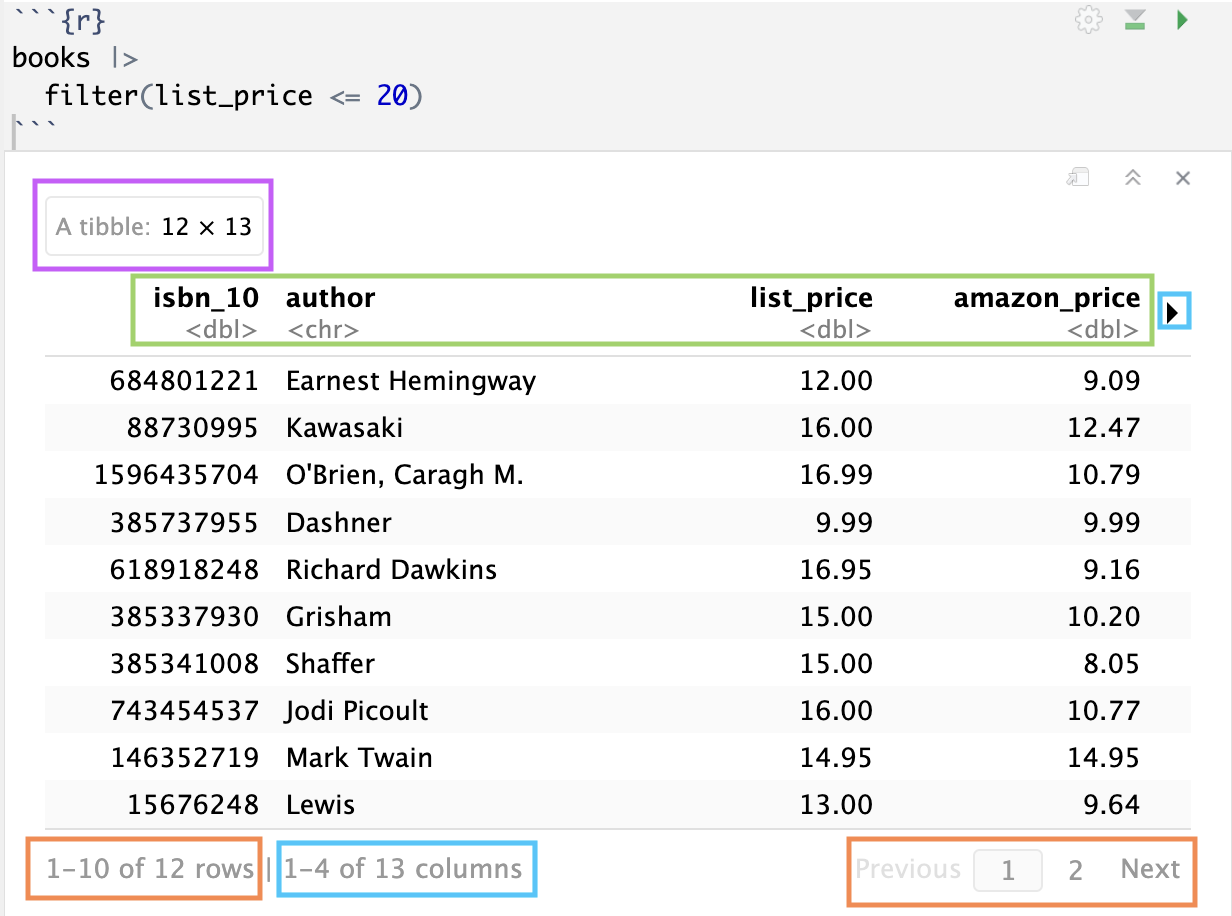Click the '1-4 of 13 columns' indicator

(x=403, y=869)
